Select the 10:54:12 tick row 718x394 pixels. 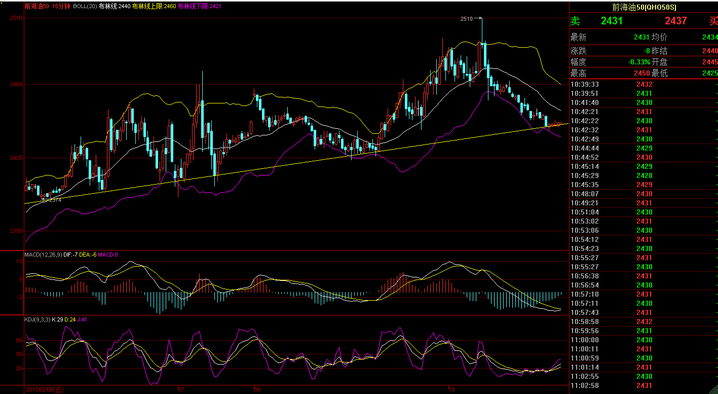[643, 240]
